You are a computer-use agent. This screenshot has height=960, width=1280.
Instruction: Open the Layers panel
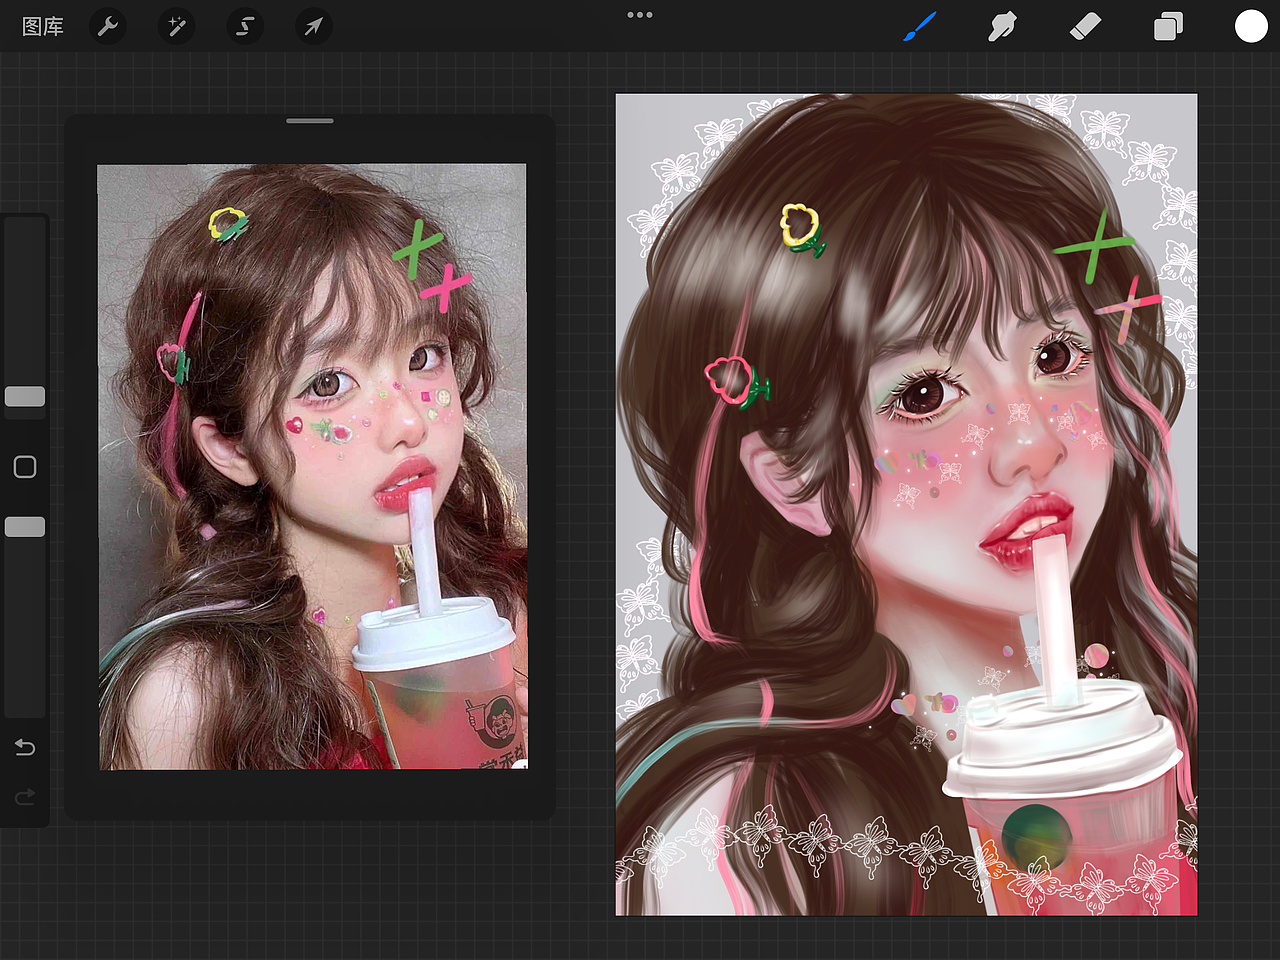(1168, 26)
